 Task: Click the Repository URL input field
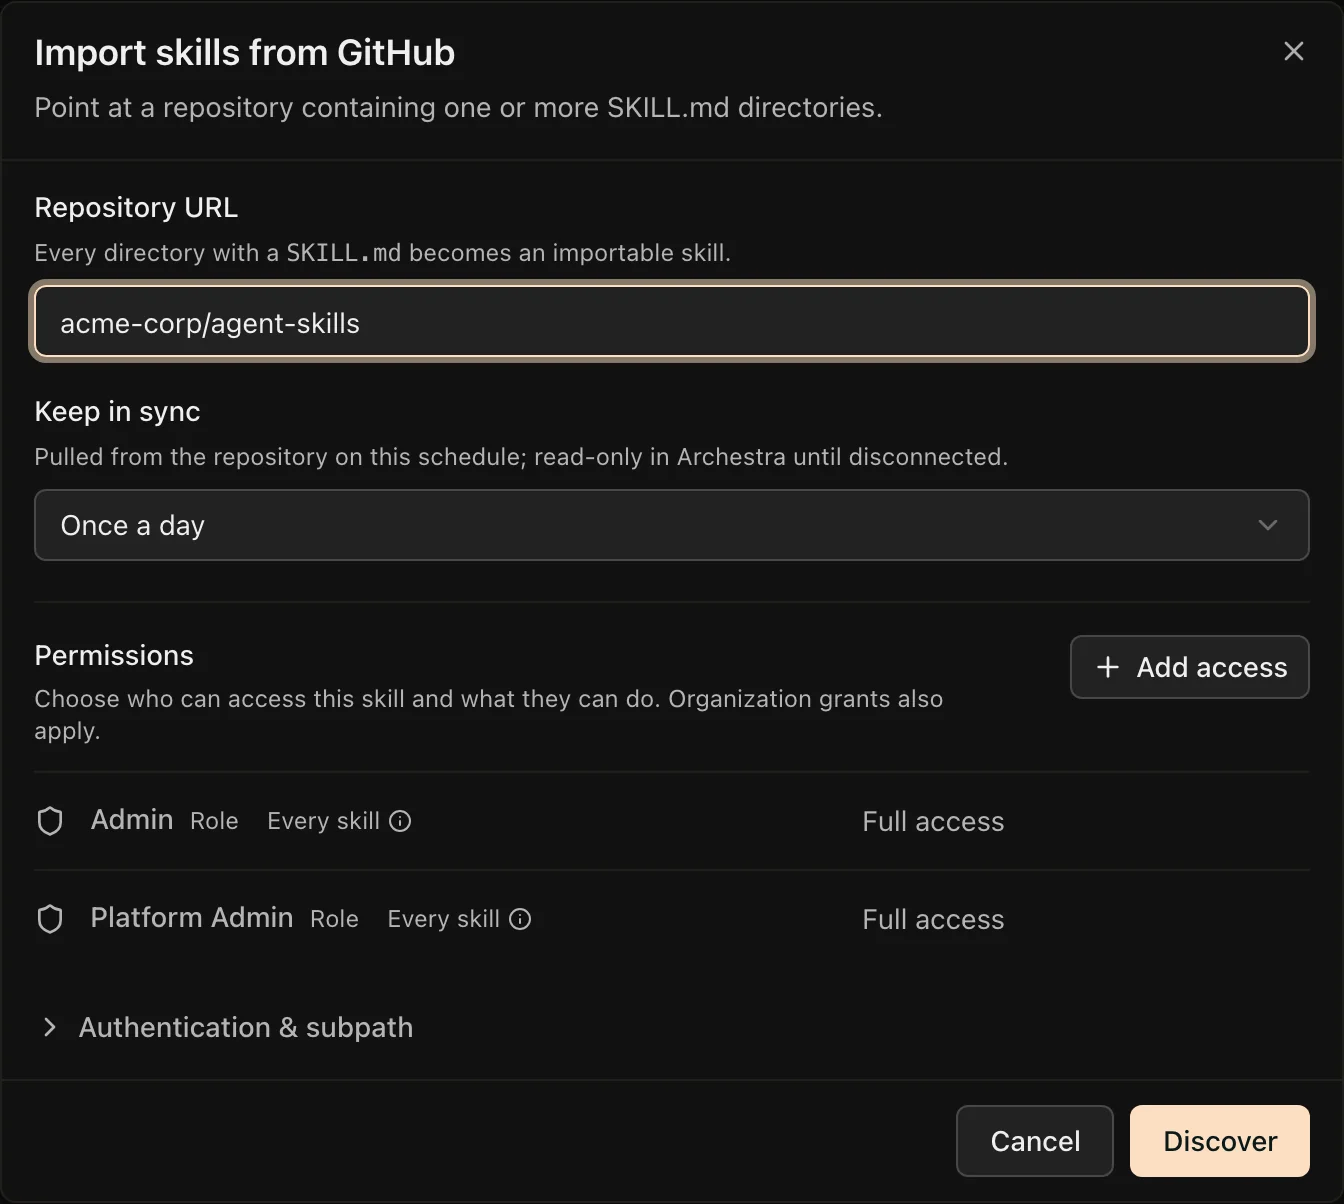672,322
